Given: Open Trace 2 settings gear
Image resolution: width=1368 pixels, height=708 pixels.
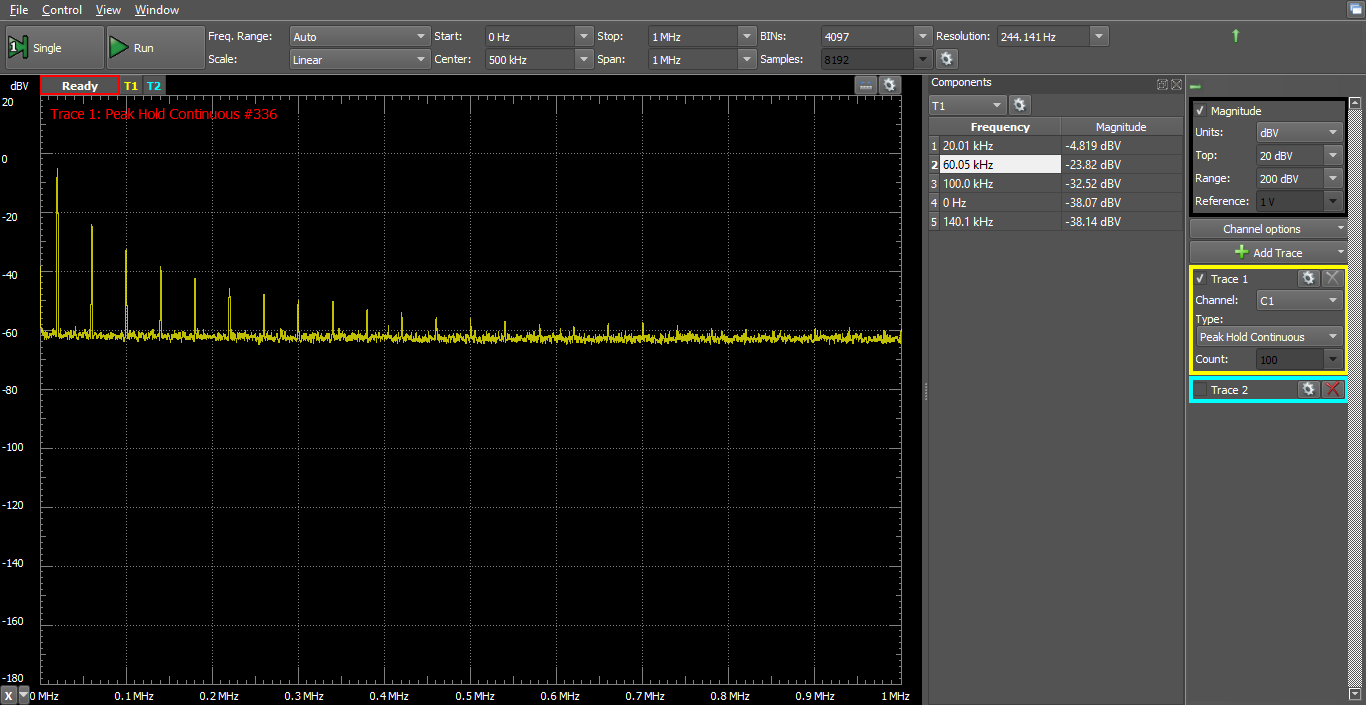Looking at the screenshot, I should pyautogui.click(x=1309, y=389).
